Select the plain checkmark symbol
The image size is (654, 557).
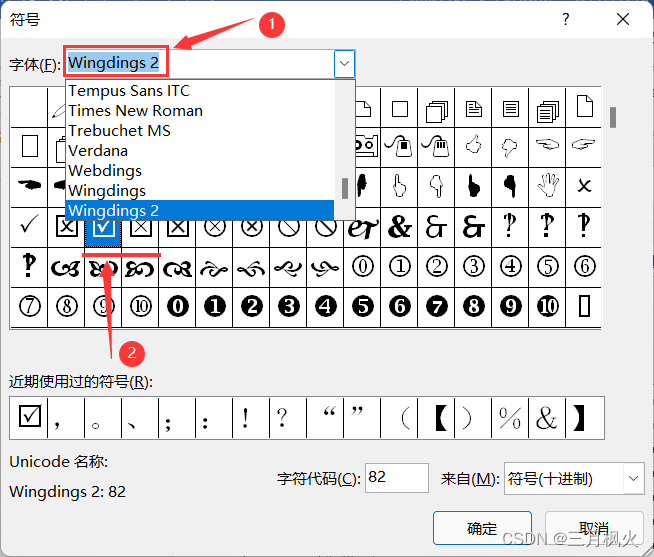[29, 226]
